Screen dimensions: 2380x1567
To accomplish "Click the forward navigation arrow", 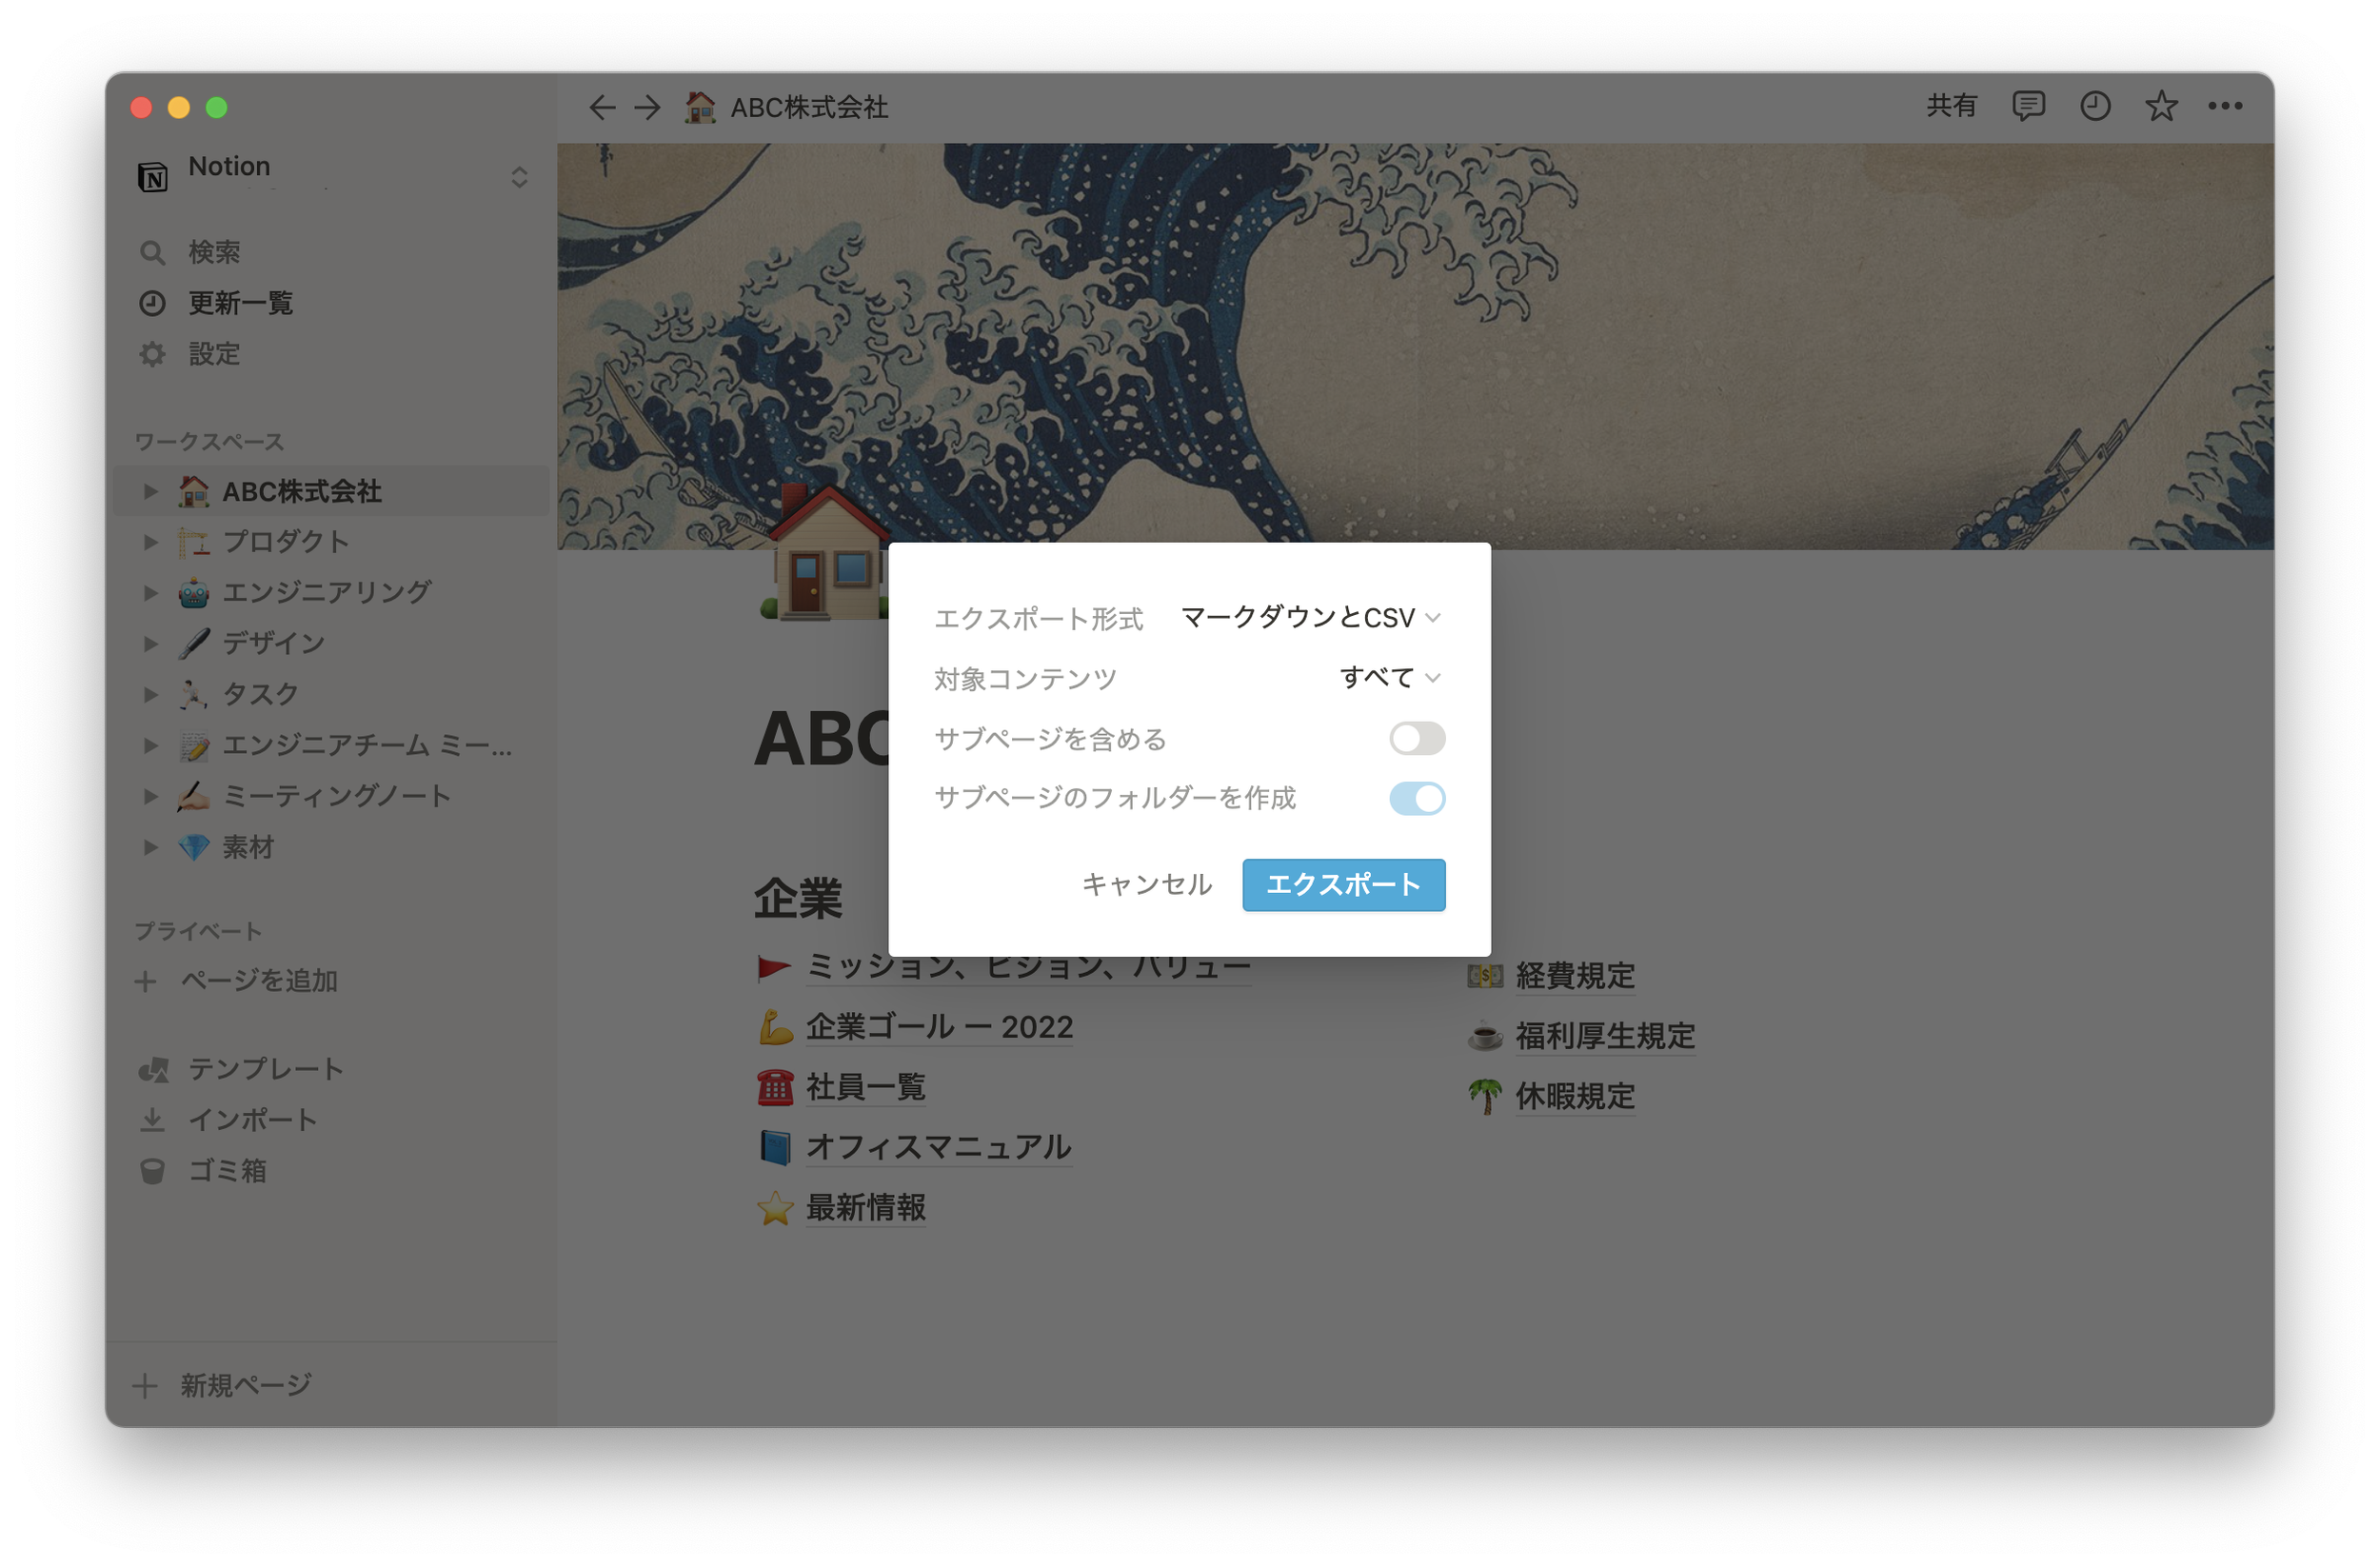I will coord(648,107).
